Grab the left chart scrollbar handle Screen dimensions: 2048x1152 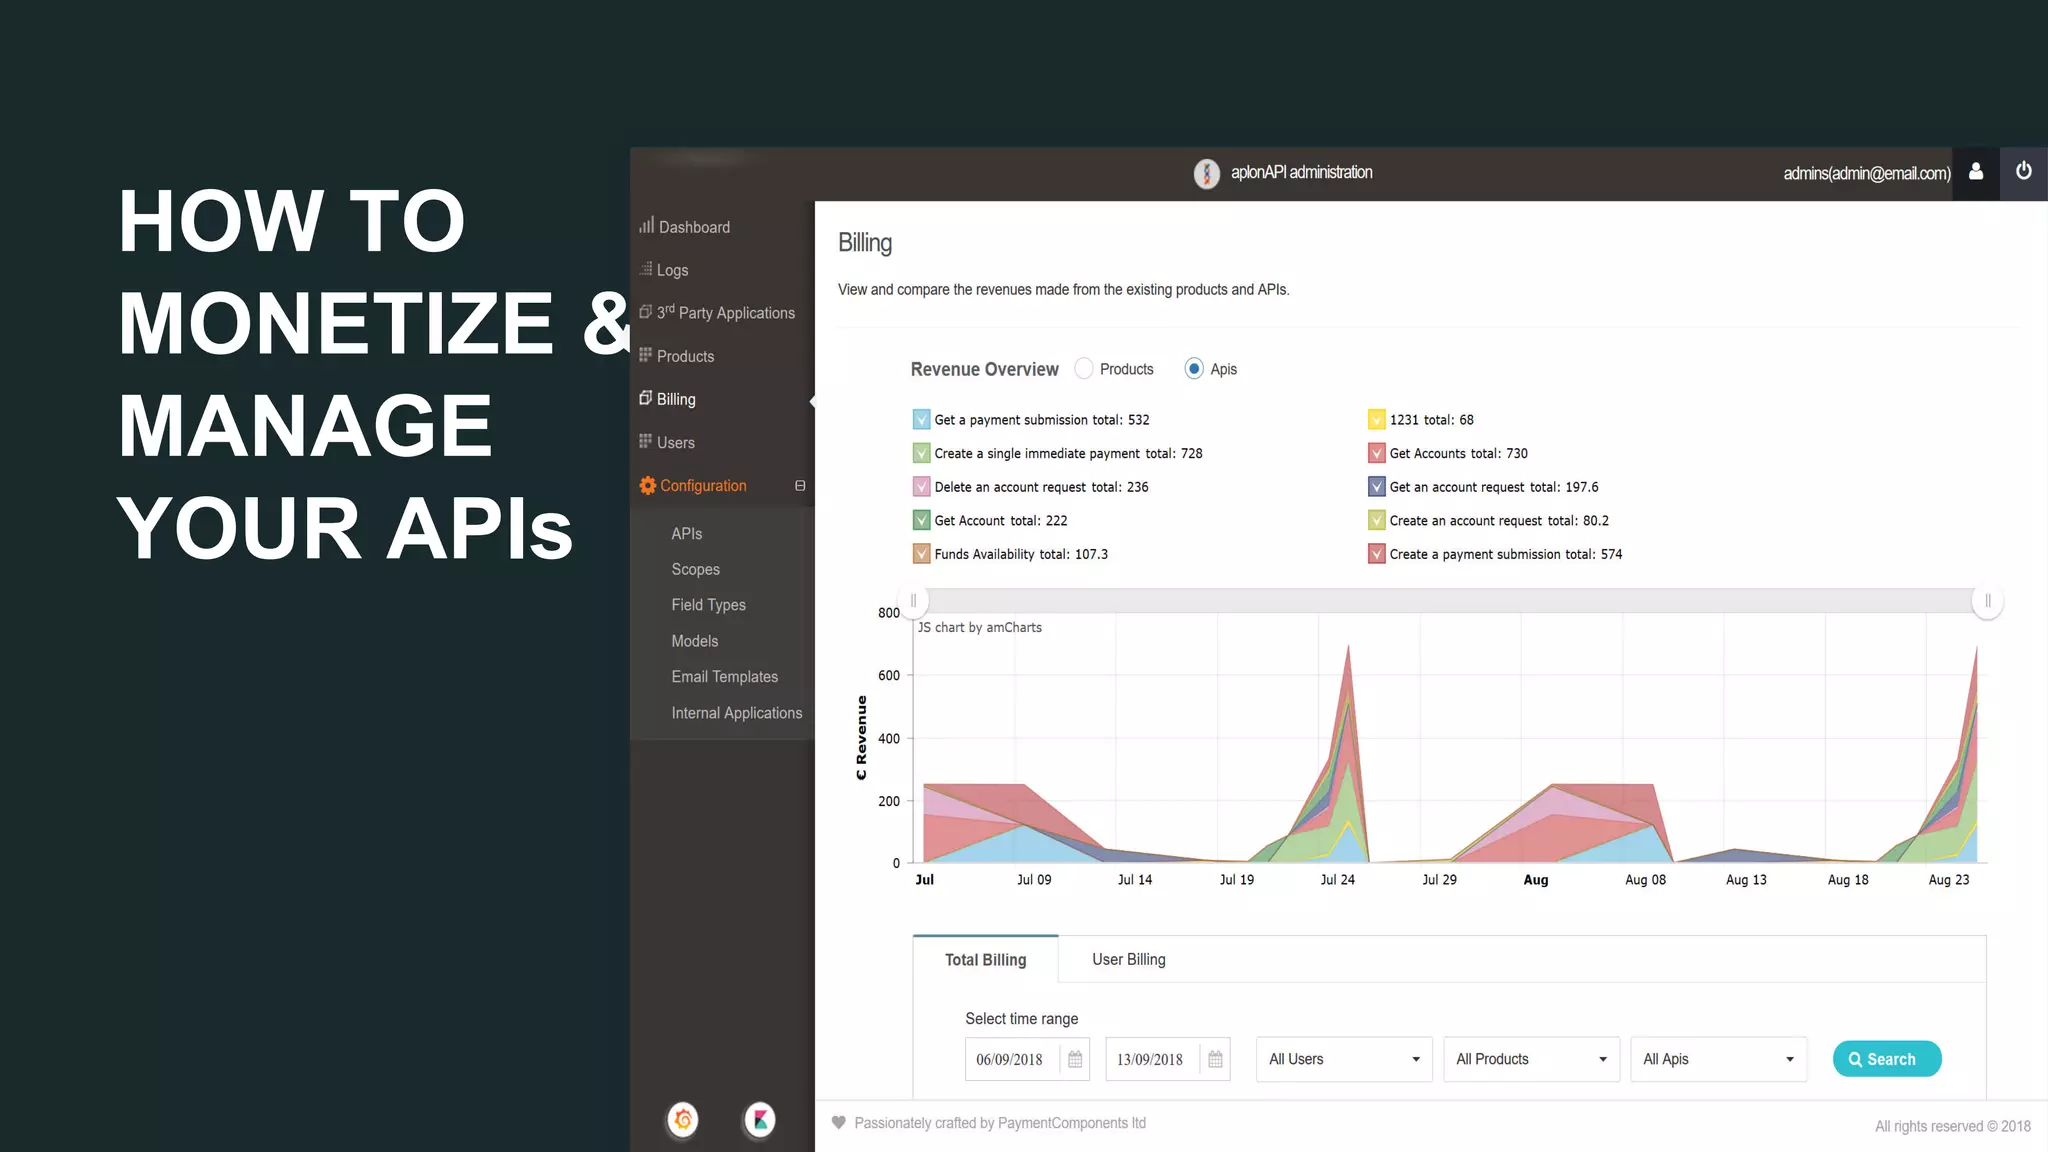pos(913,601)
